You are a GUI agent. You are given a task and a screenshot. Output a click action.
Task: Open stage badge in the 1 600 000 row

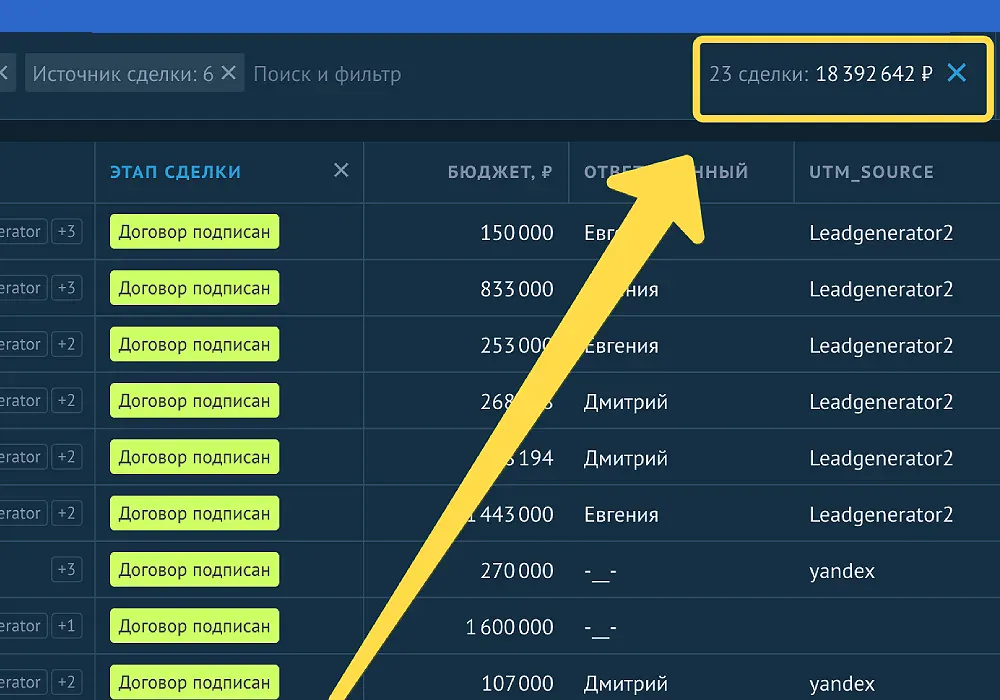195,626
